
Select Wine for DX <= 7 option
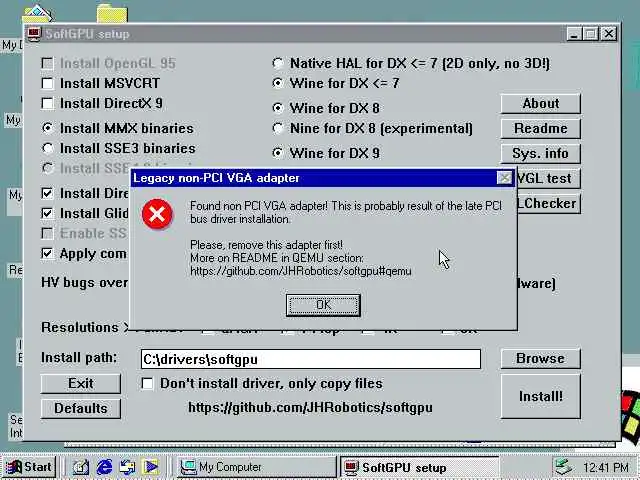278,83
